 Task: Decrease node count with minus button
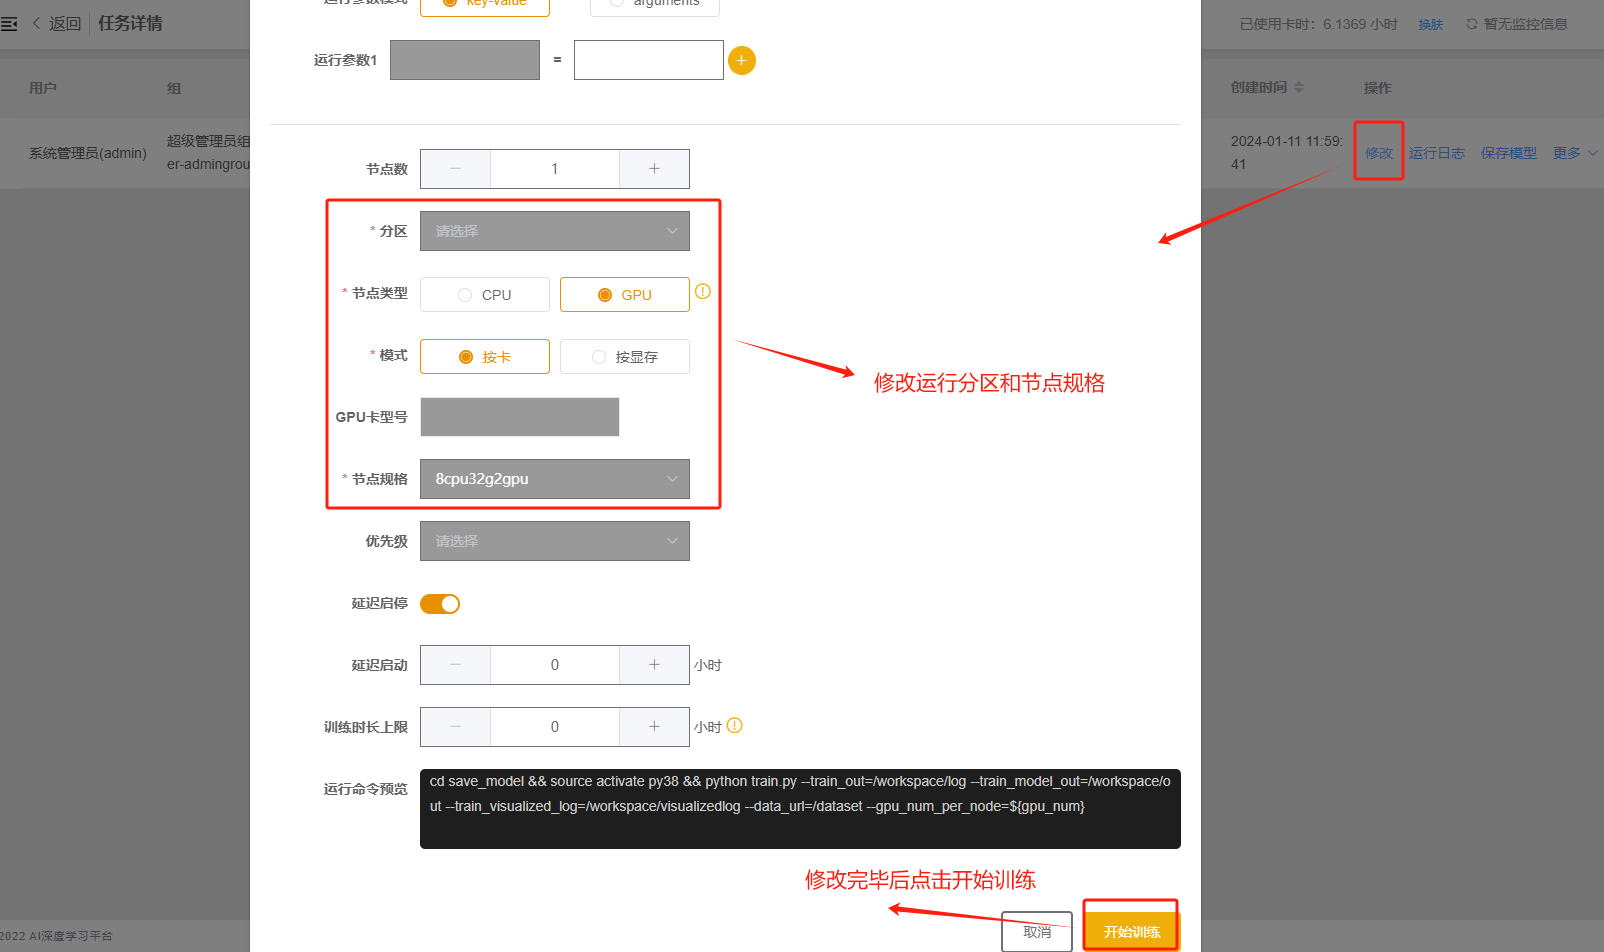click(x=455, y=169)
